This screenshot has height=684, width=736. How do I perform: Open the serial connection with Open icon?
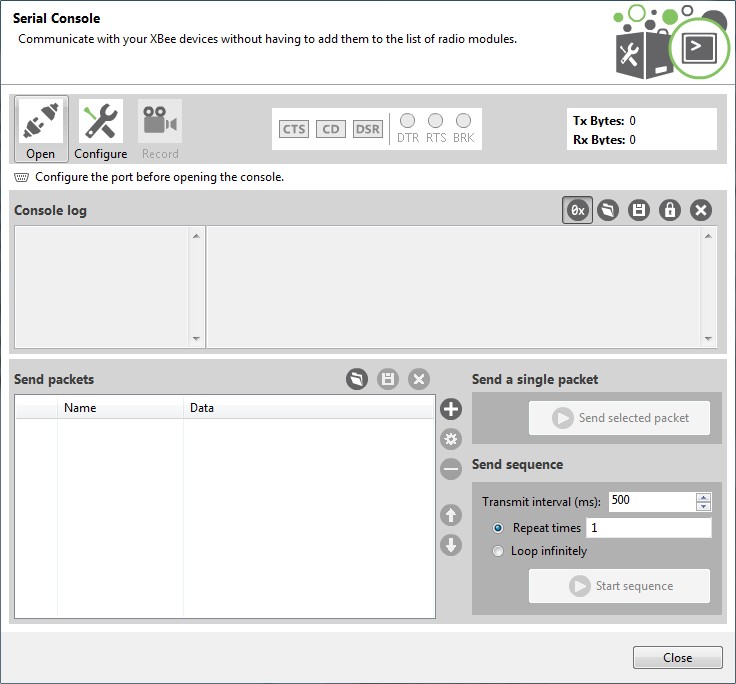[41, 129]
